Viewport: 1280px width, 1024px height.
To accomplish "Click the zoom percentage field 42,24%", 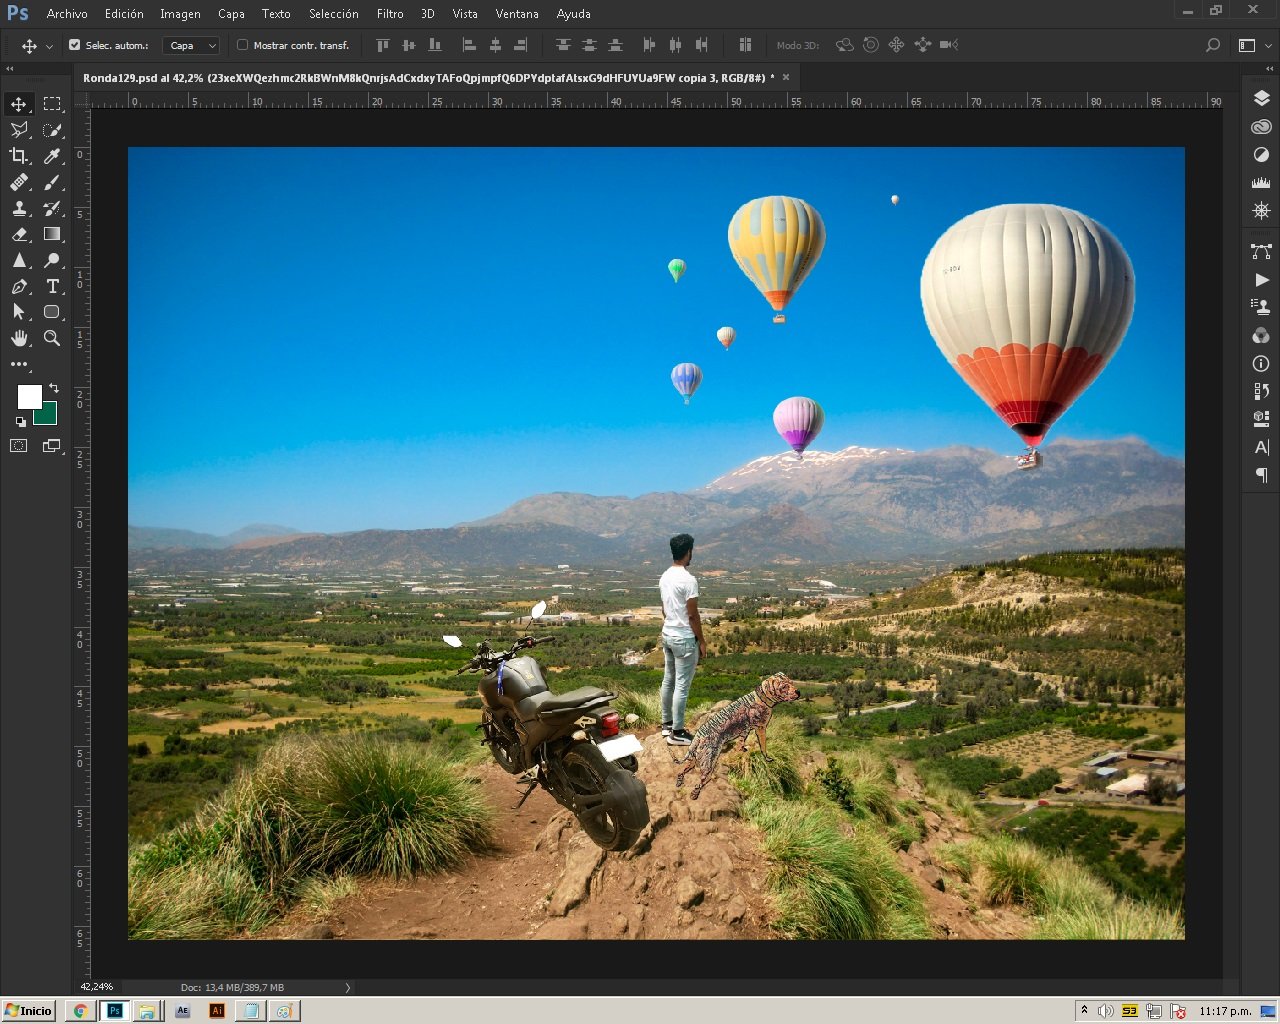I will click(x=97, y=987).
